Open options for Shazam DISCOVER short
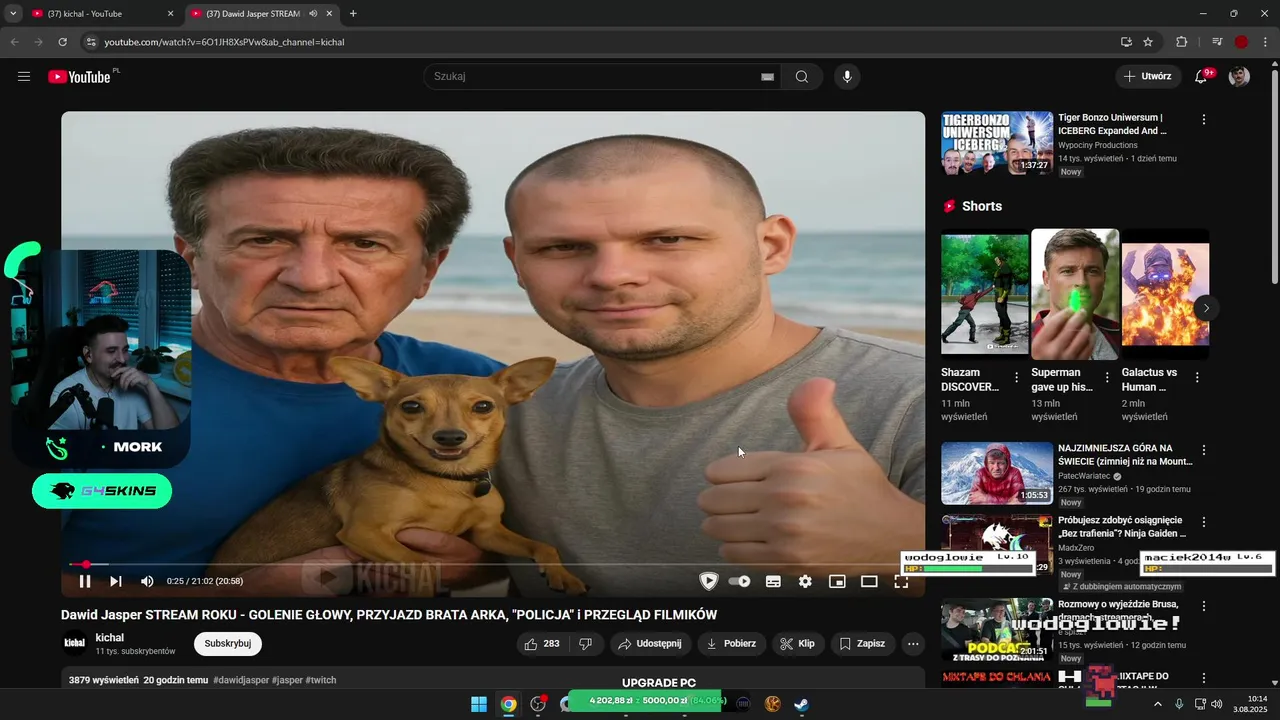 coord(1017,378)
